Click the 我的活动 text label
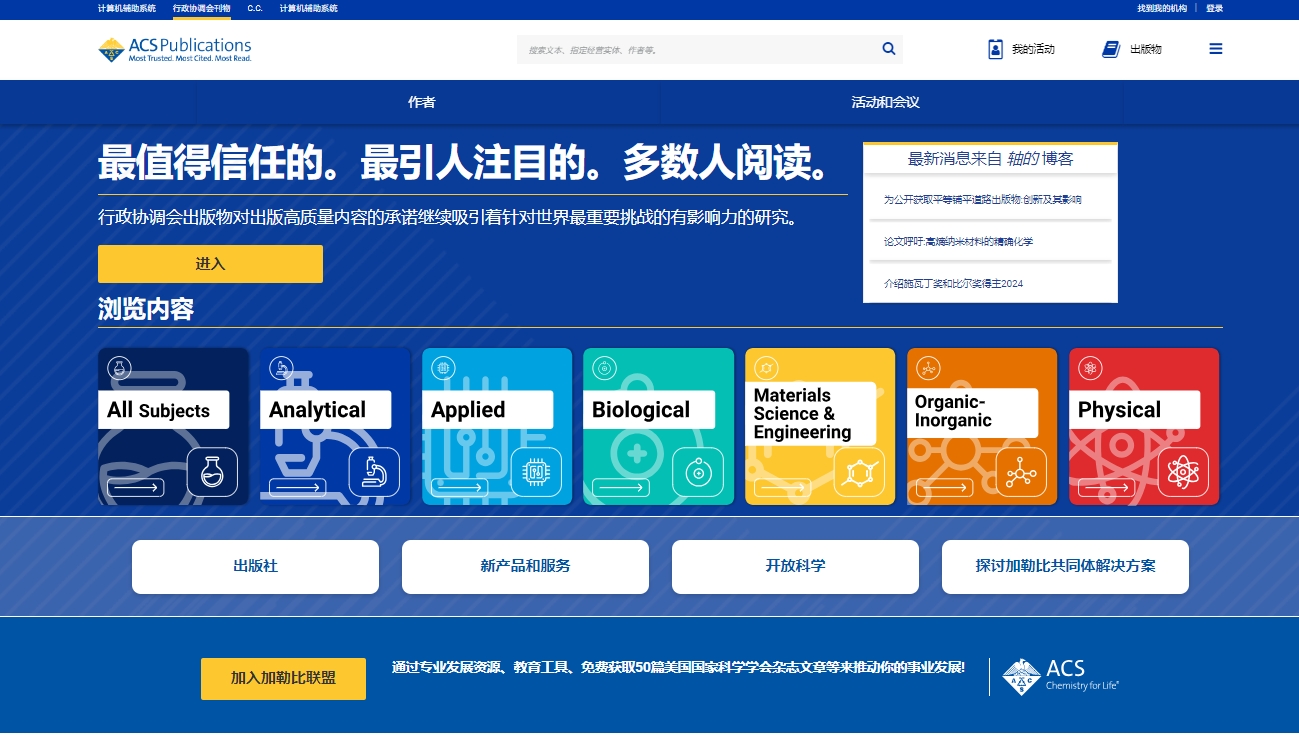Image resolution: width=1299 pixels, height=743 pixels. point(1033,49)
